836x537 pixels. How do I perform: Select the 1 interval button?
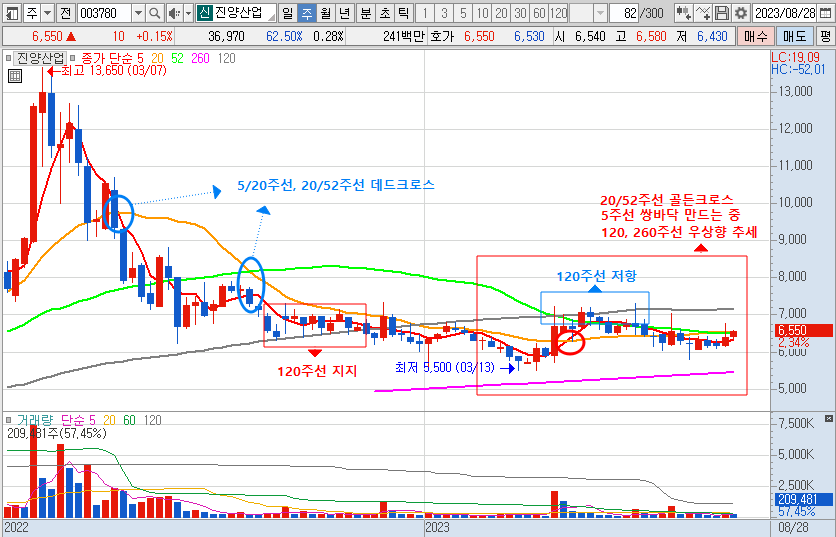(x=425, y=13)
